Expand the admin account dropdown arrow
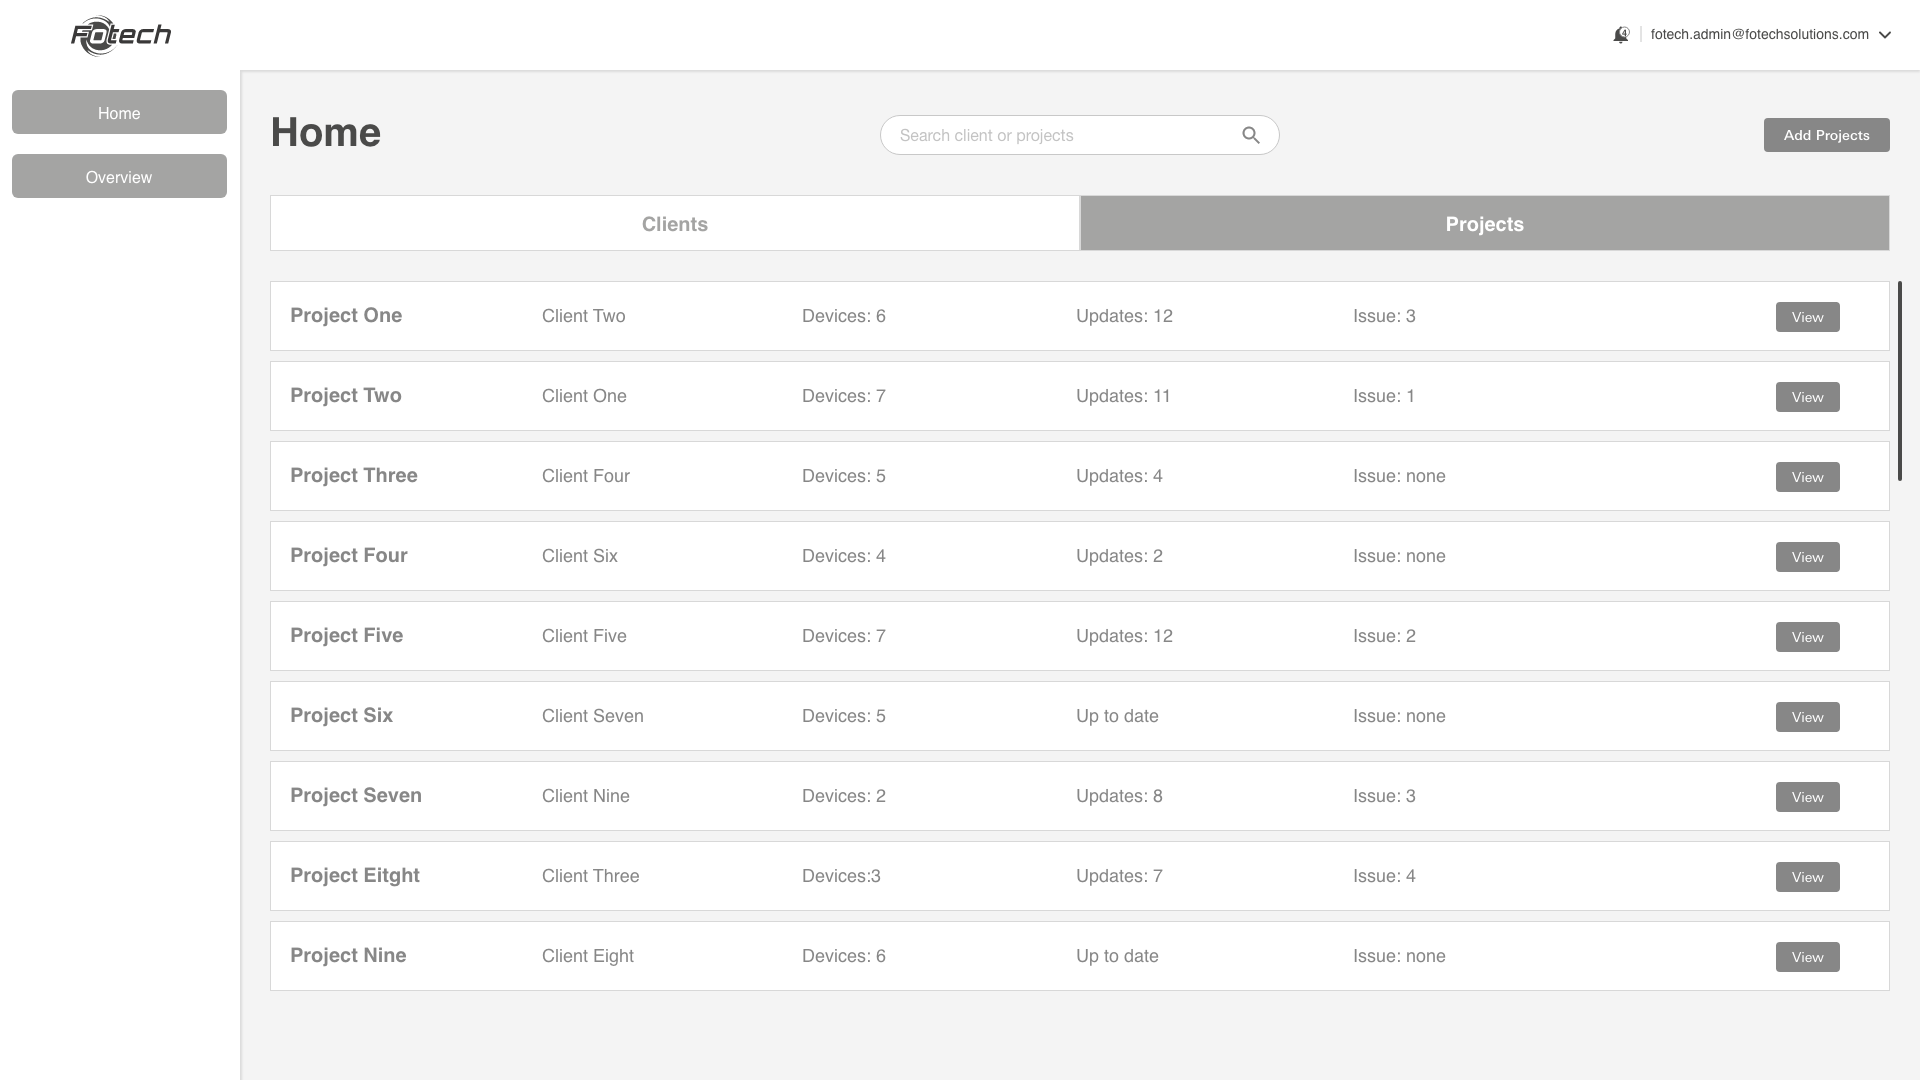The width and height of the screenshot is (1920, 1080). click(x=1885, y=35)
